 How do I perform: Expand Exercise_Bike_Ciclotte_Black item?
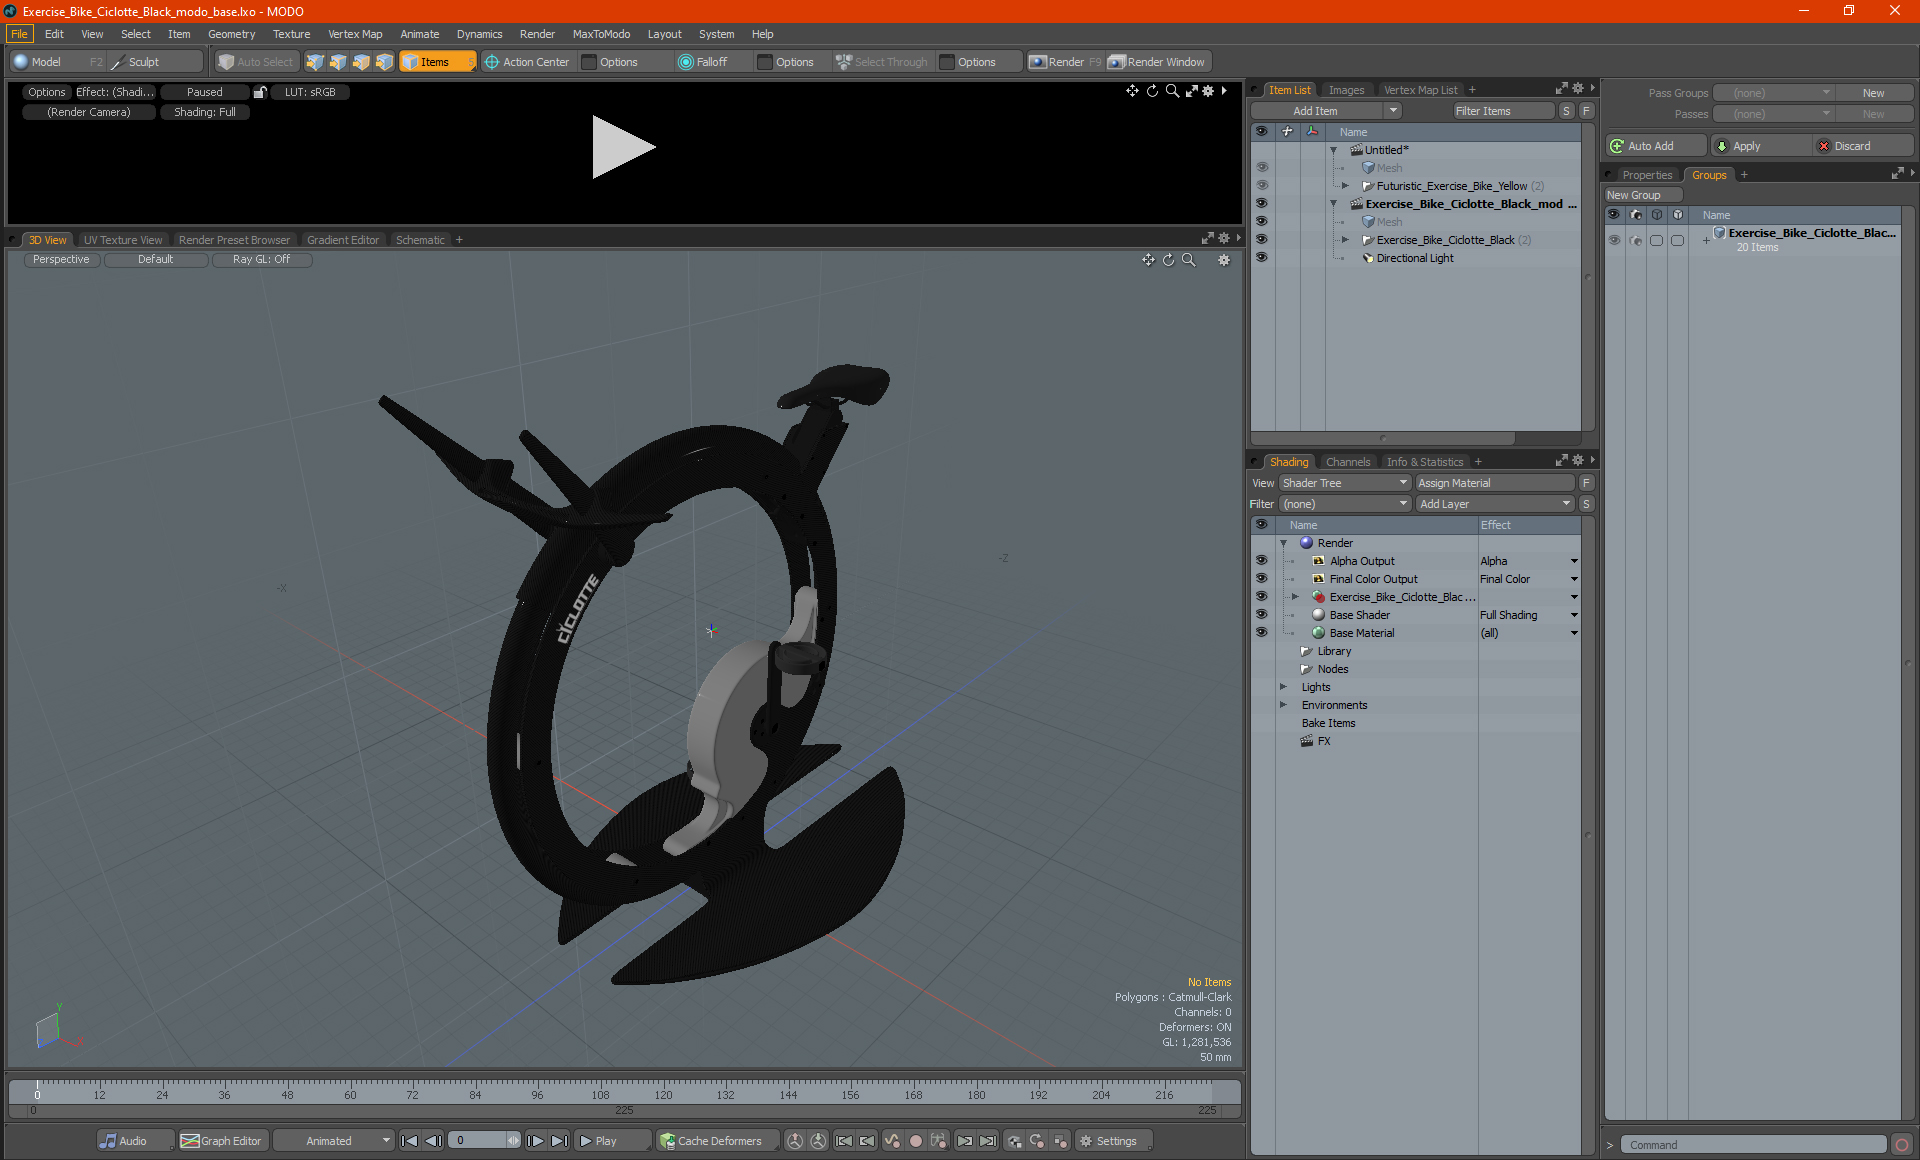[1345, 240]
